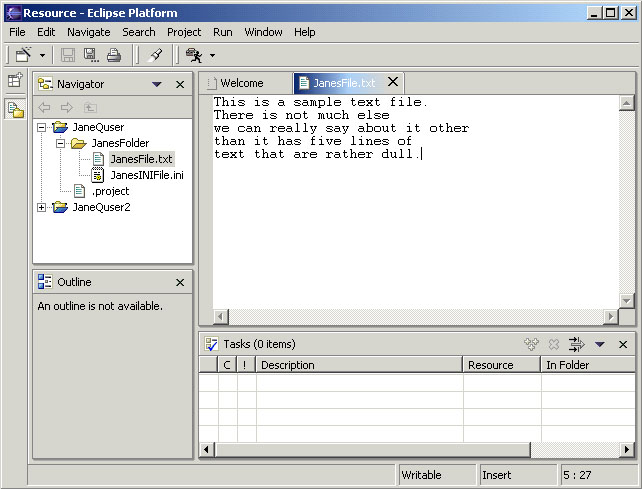This screenshot has width=642, height=489.
Task: Click the editor scroll right arrow
Action: pyautogui.click(x=610, y=317)
